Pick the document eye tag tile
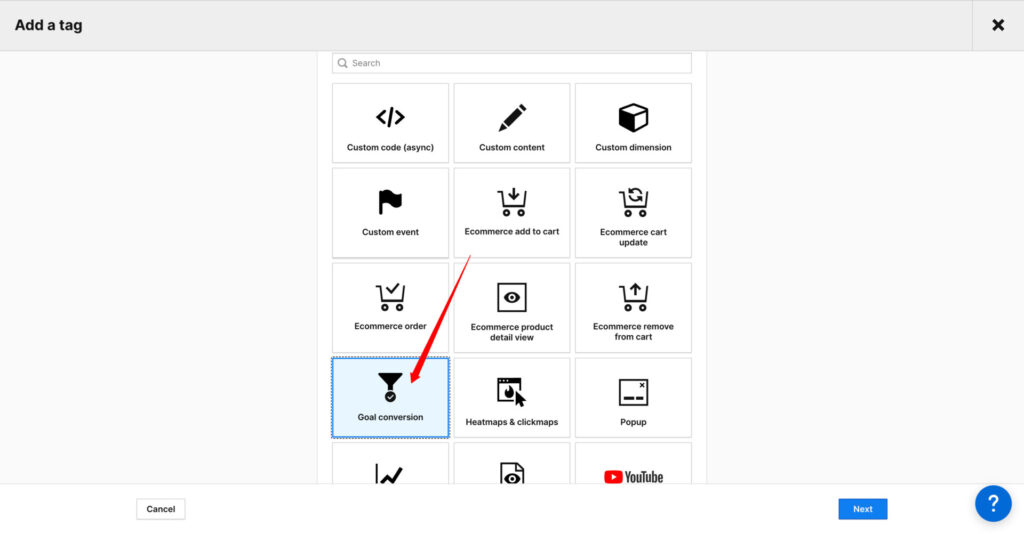Image resolution: width=1024 pixels, height=534 pixels. point(512,470)
